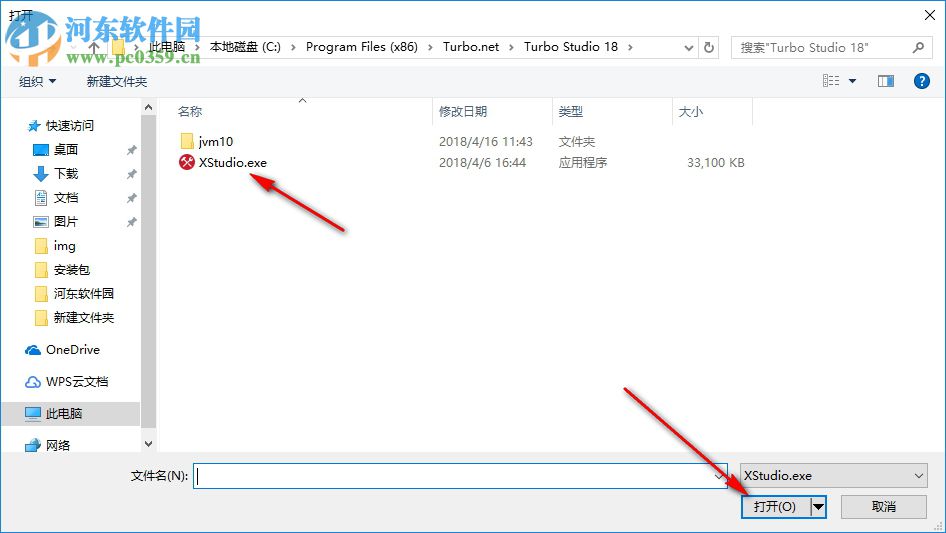Image resolution: width=946 pixels, height=533 pixels.
Task: Select 快速访问 in navigation pane
Action: (69, 126)
